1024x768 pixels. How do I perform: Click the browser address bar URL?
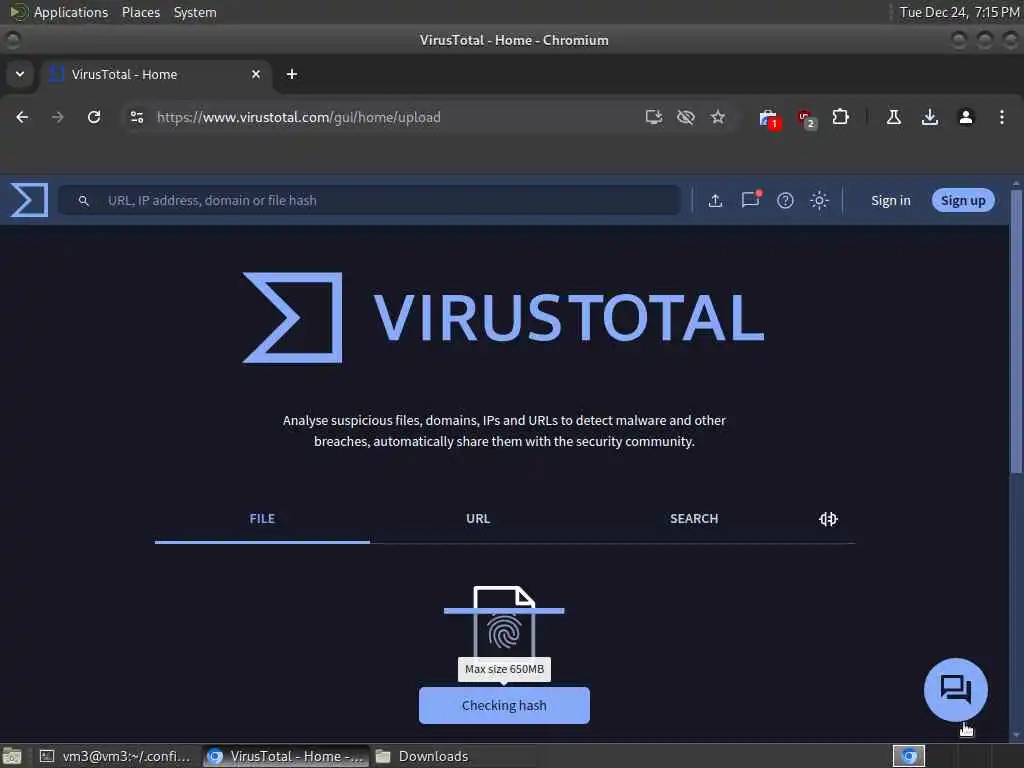click(298, 118)
